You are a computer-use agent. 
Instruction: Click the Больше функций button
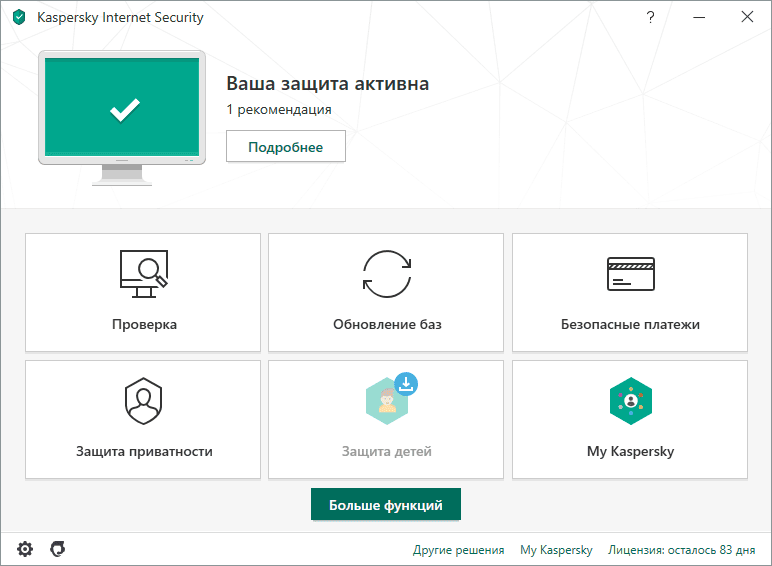coord(386,504)
